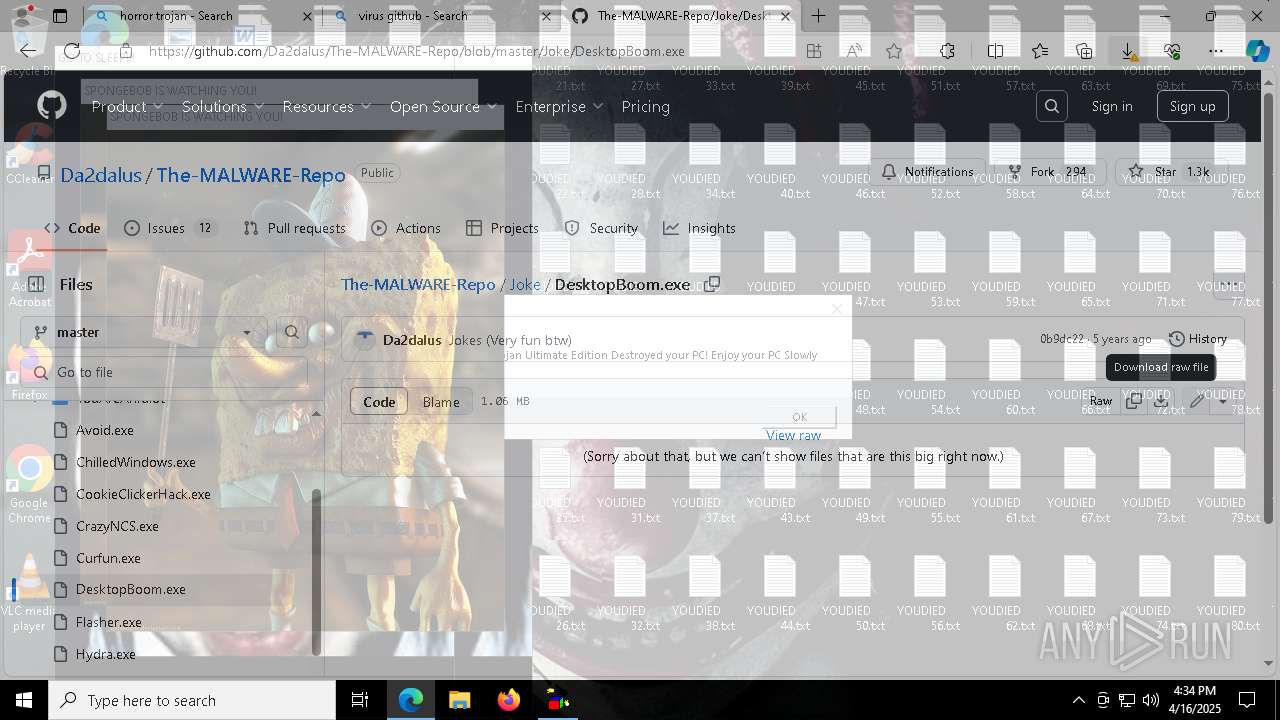Open the browser extensions puzzle icon

click(x=947, y=51)
